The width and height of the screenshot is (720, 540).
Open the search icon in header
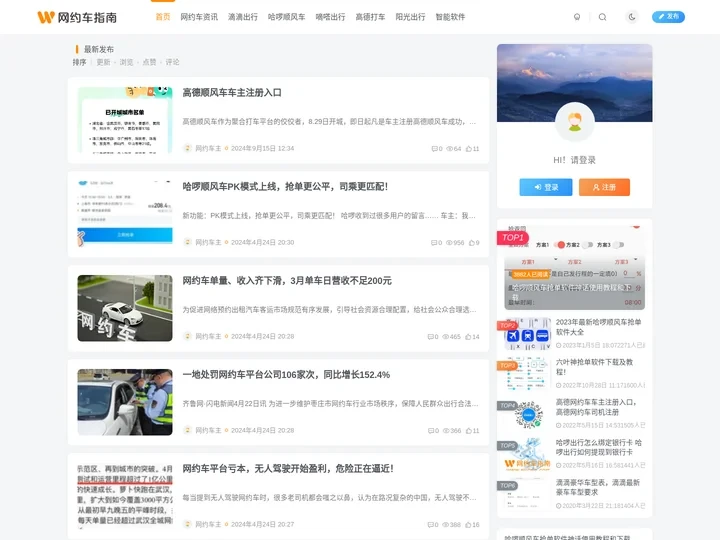[602, 17]
